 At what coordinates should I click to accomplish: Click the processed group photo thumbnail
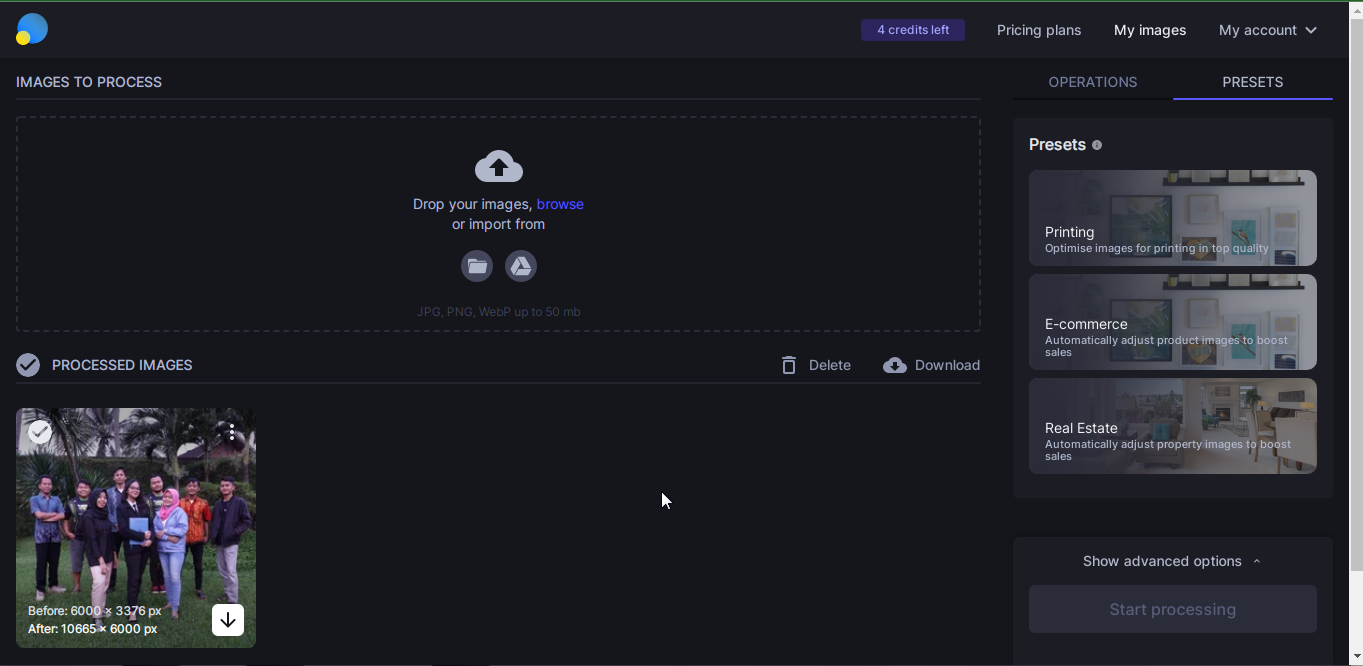136,528
